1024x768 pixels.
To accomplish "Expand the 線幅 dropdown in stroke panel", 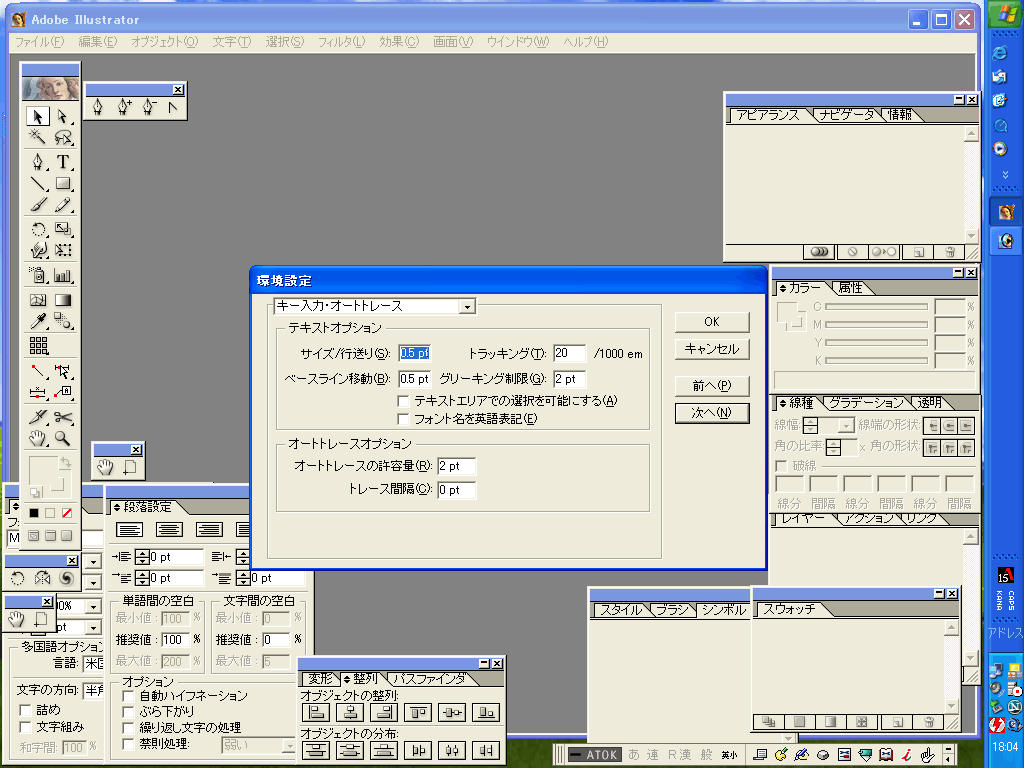I will [845, 425].
